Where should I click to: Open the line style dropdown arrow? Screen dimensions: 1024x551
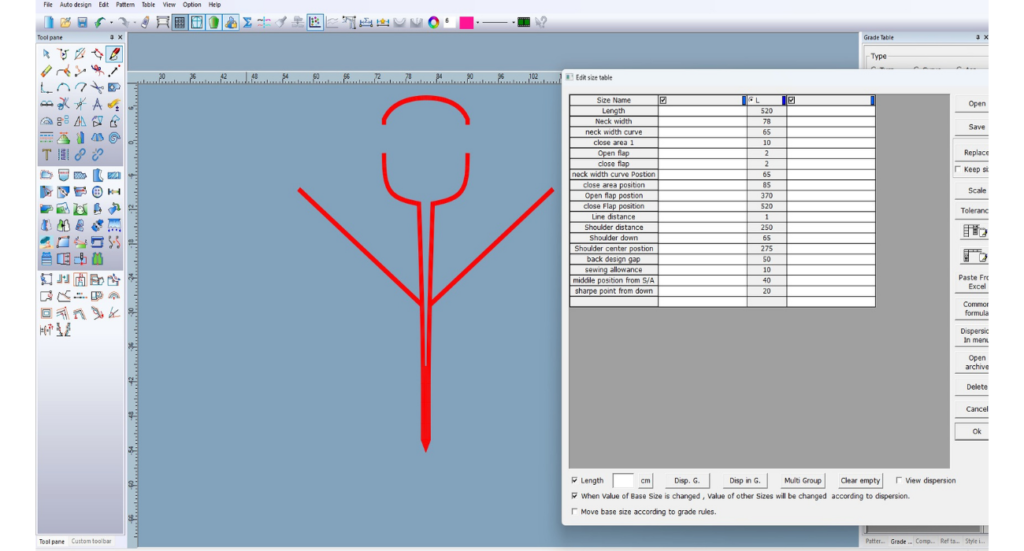pos(513,22)
